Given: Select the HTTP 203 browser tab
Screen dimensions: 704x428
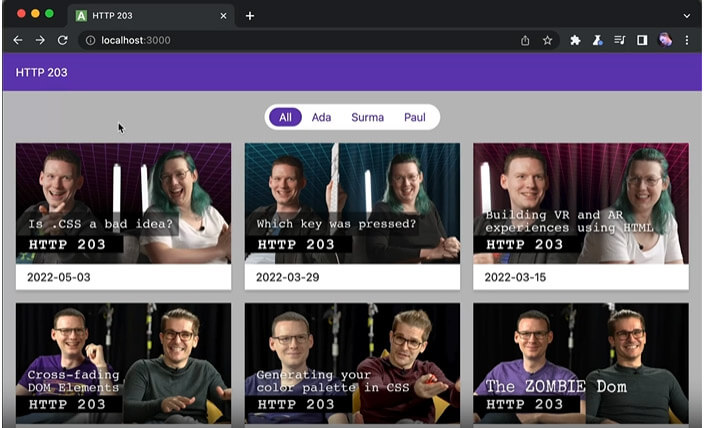Looking at the screenshot, I should [x=152, y=16].
